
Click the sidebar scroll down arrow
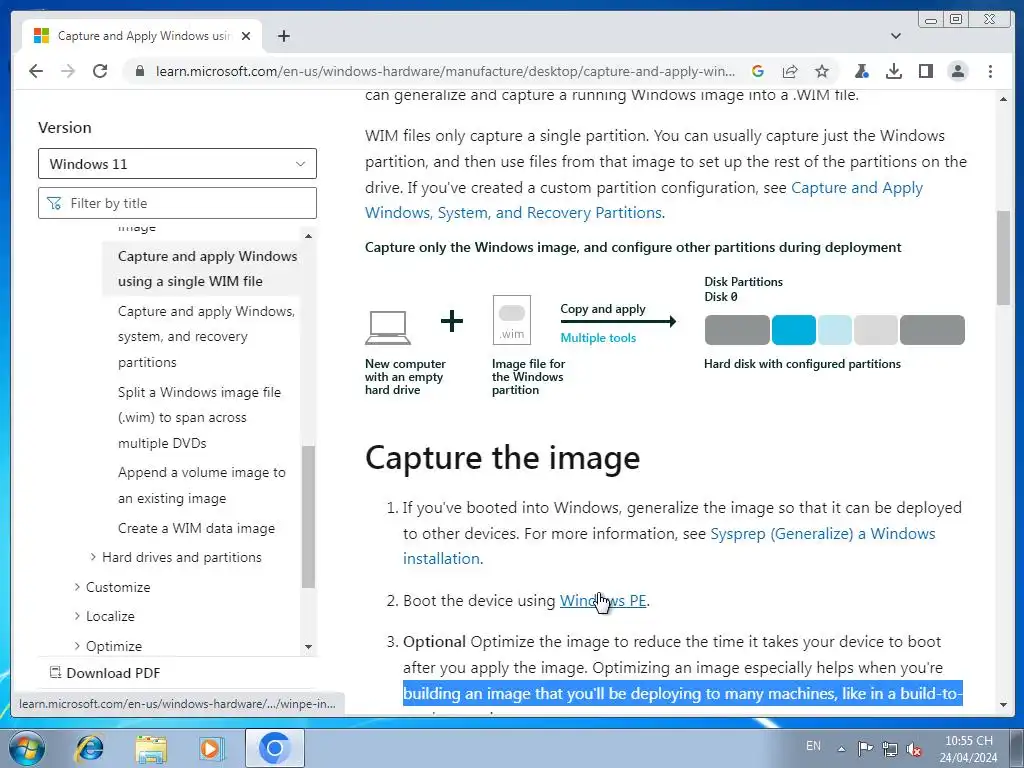point(308,647)
